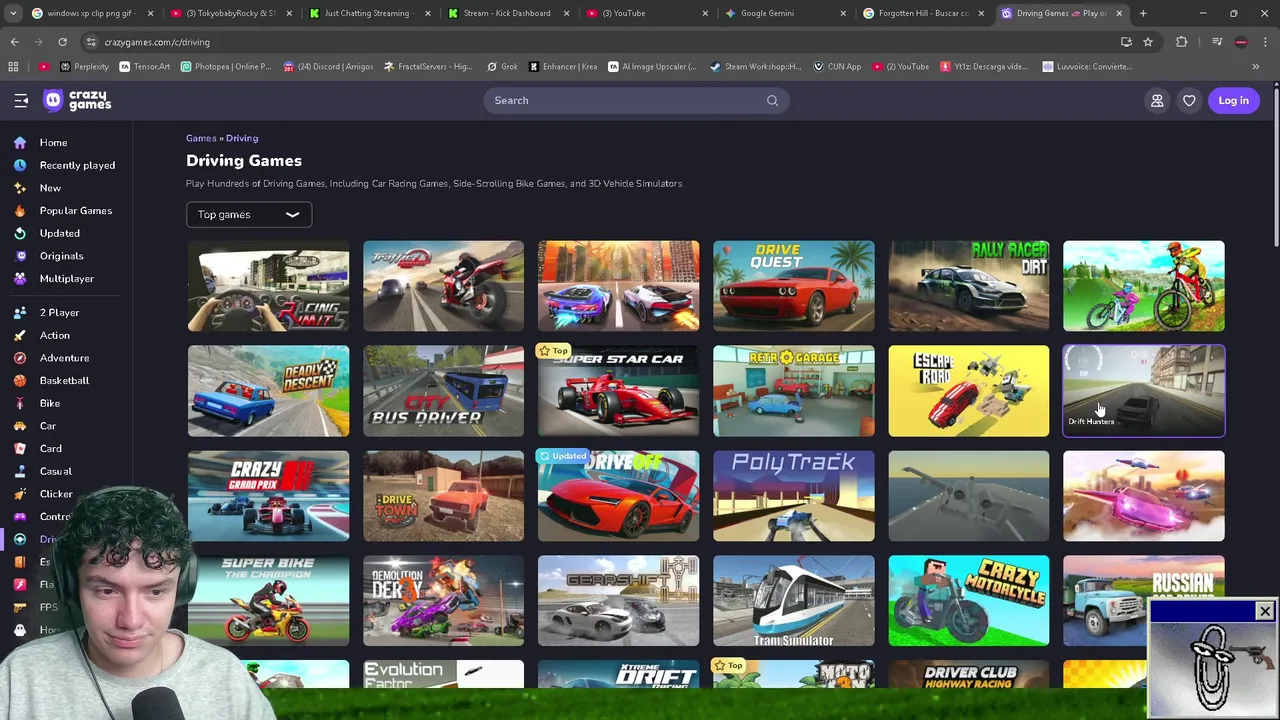Viewport: 1280px width, 720px height.
Task: Open the Rally Racer Dirt thumbnail
Action: click(x=968, y=286)
